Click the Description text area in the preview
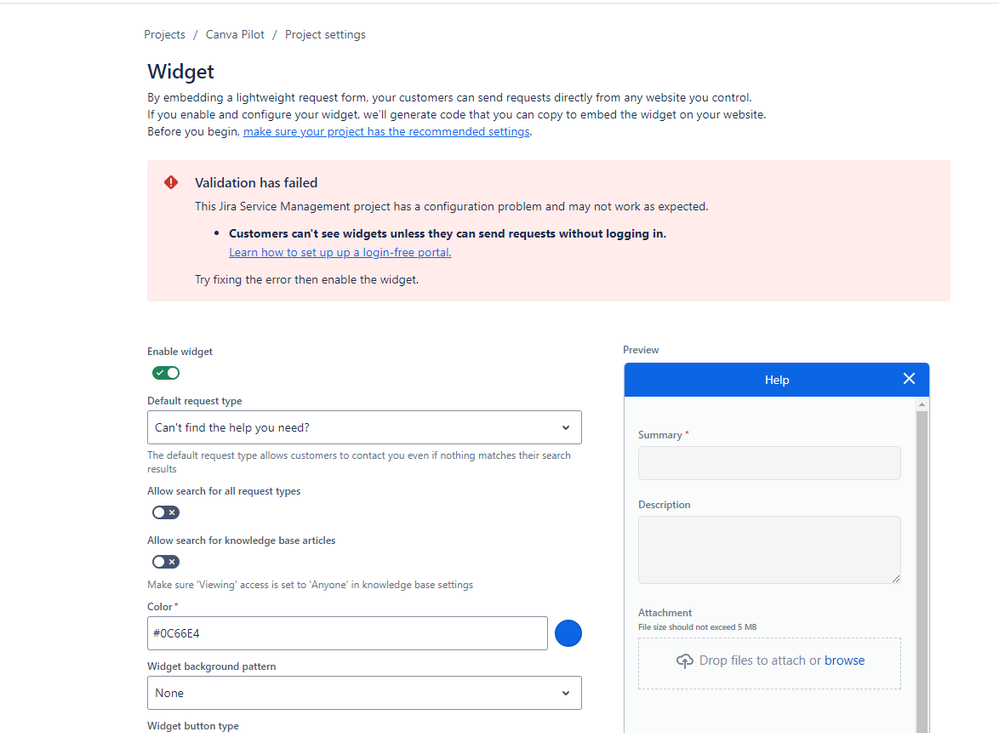The height and width of the screenshot is (733, 999). coord(769,549)
